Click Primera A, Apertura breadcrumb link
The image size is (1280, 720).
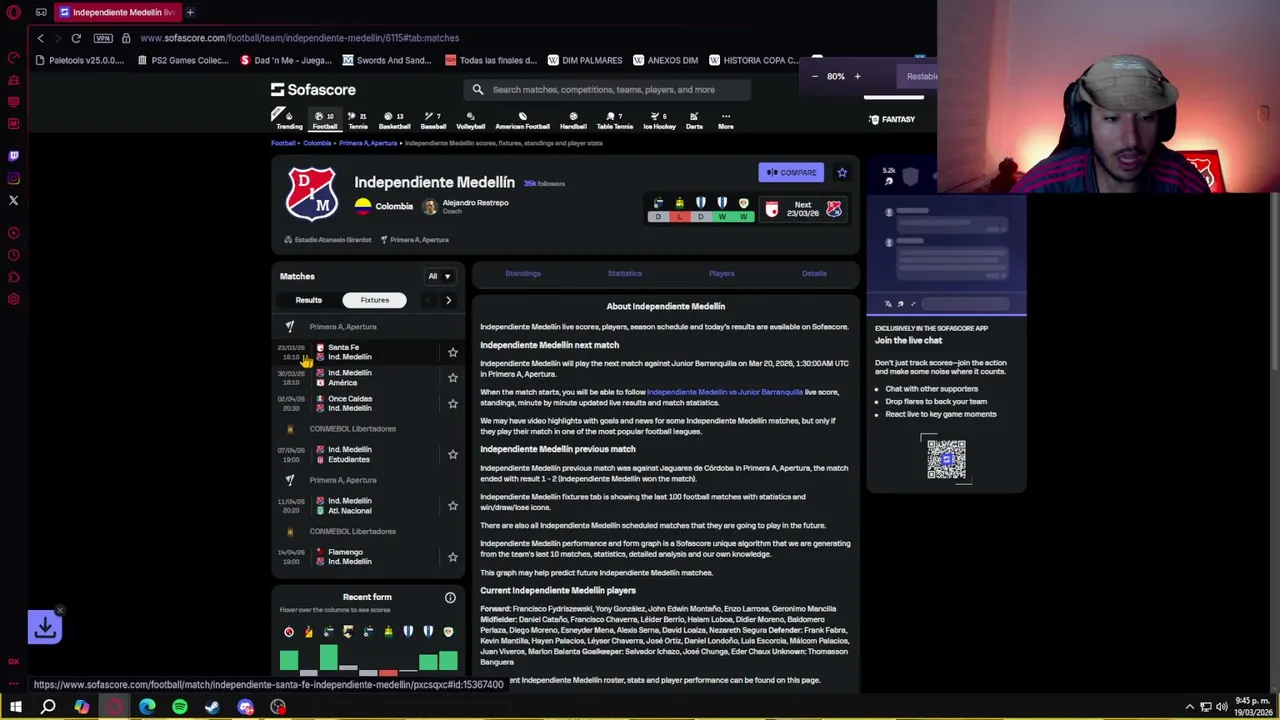368,143
